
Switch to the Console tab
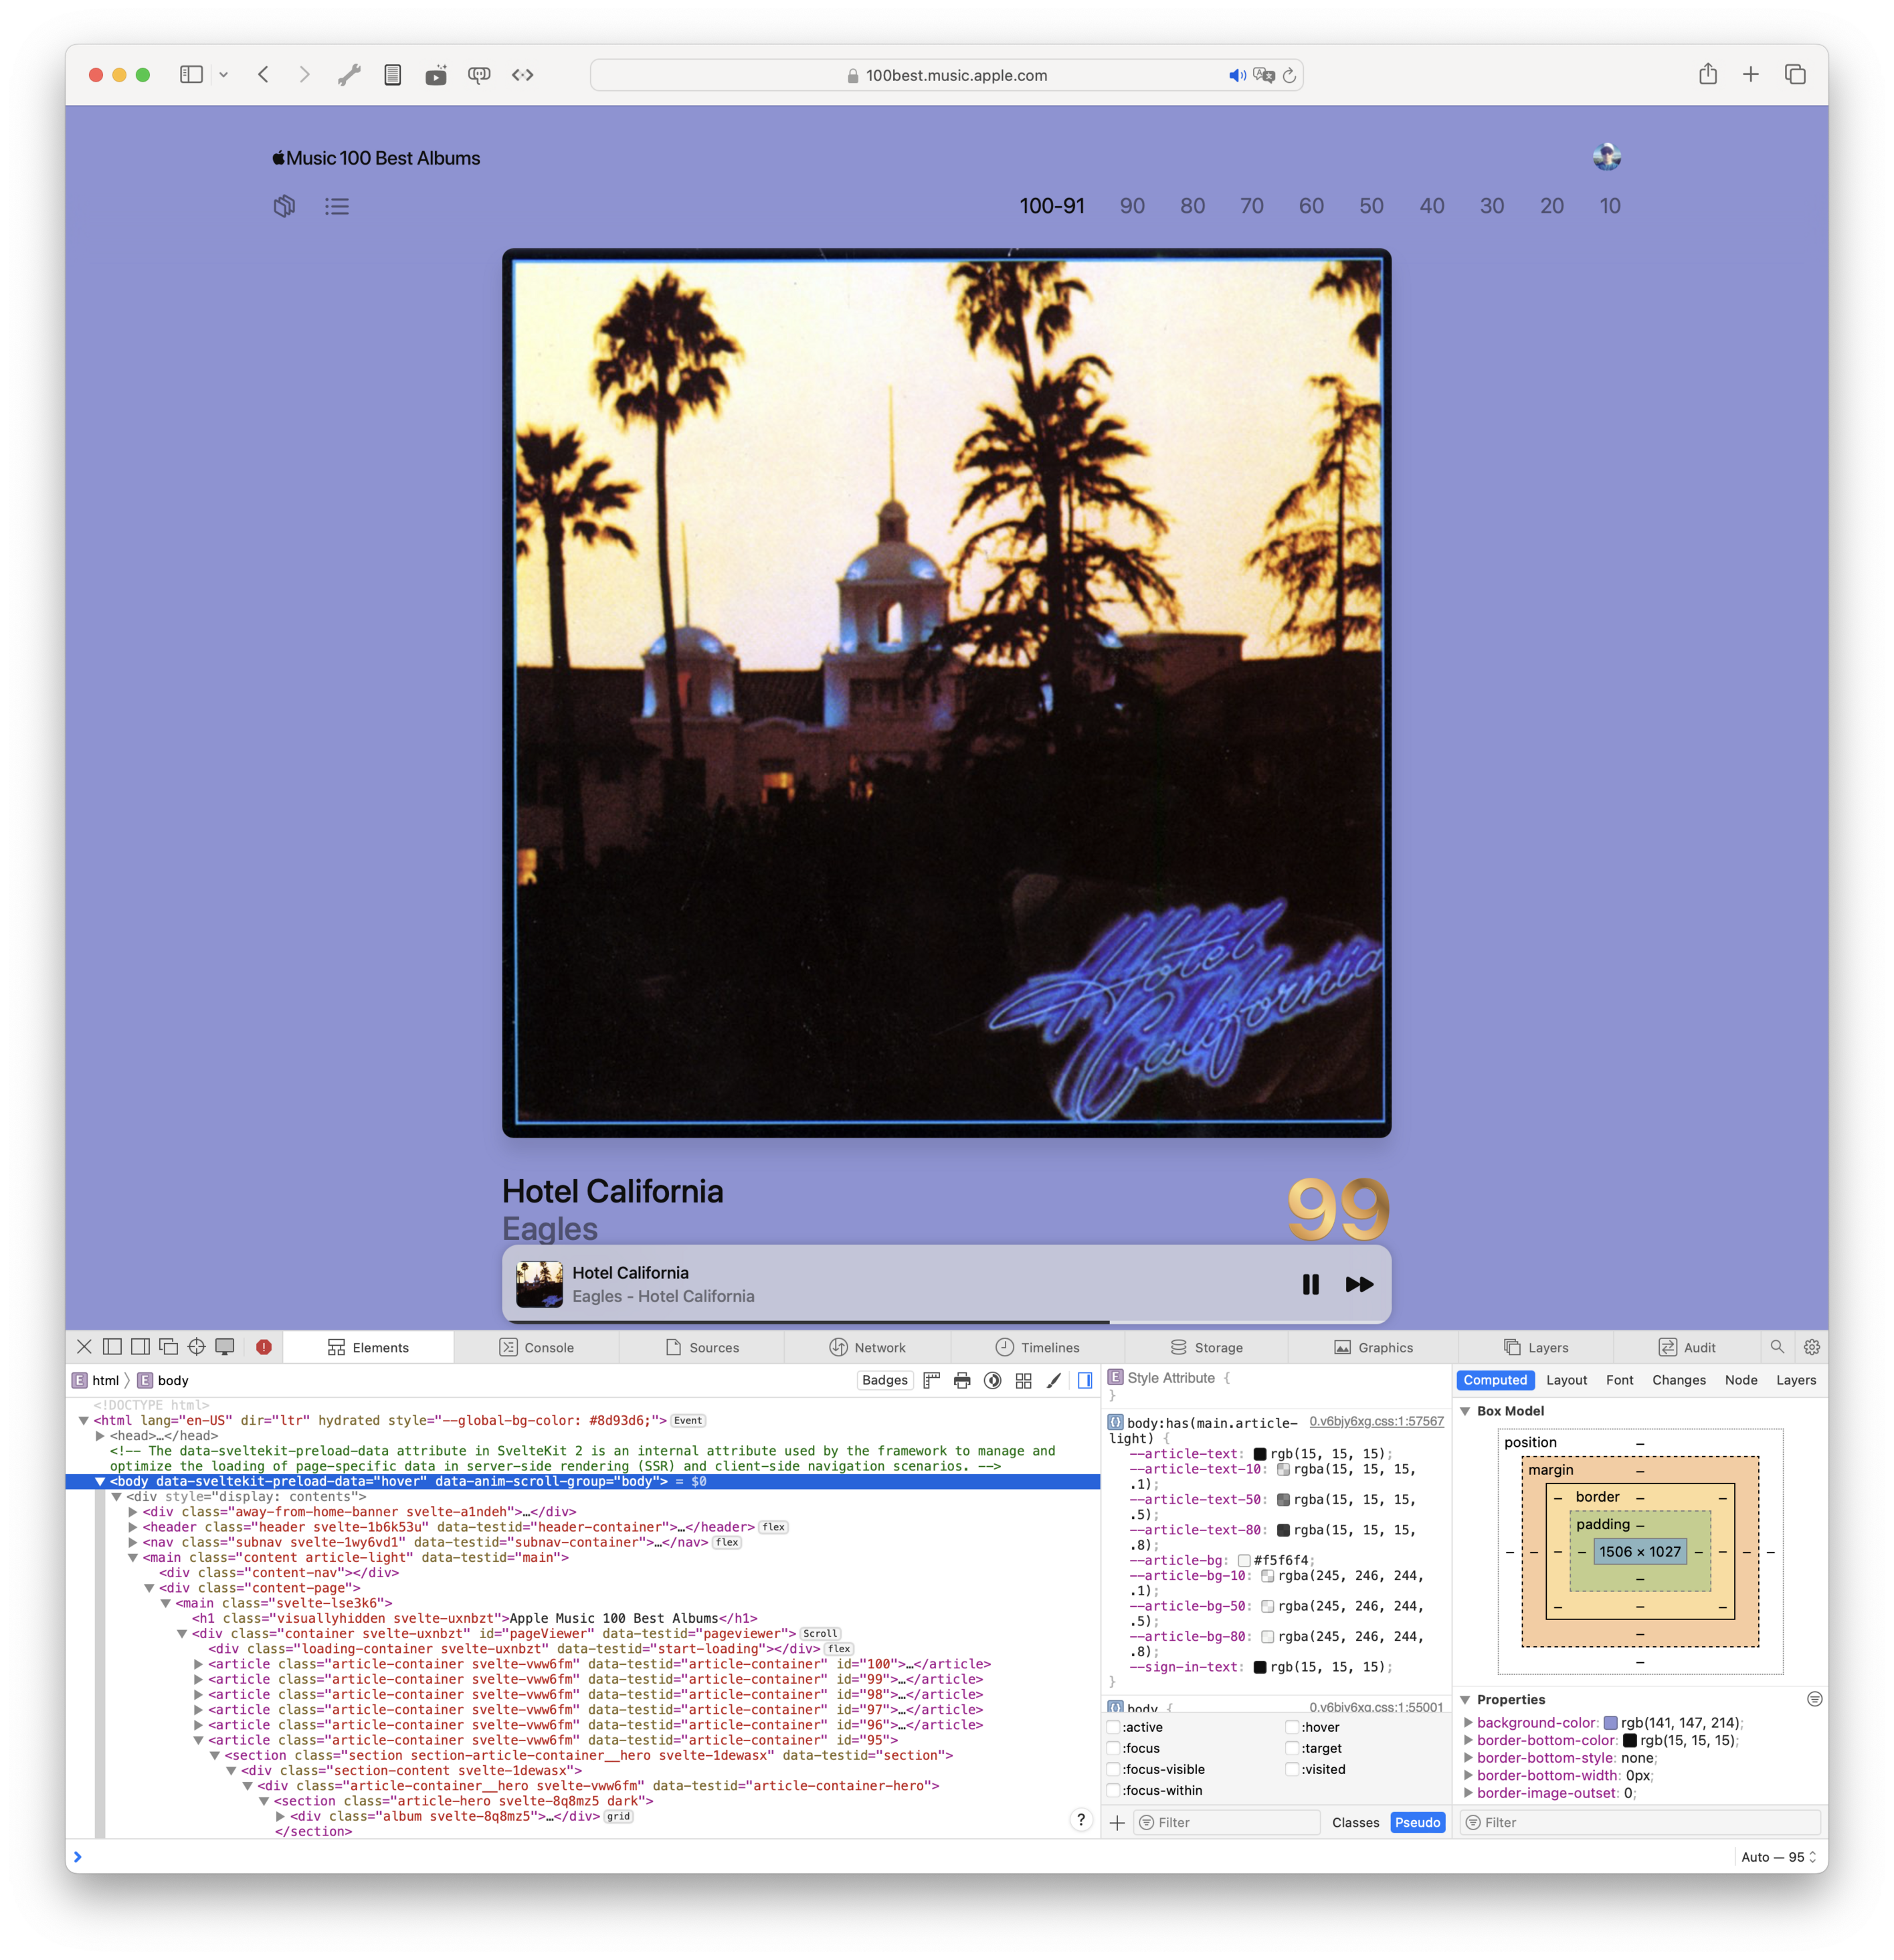coord(537,1347)
